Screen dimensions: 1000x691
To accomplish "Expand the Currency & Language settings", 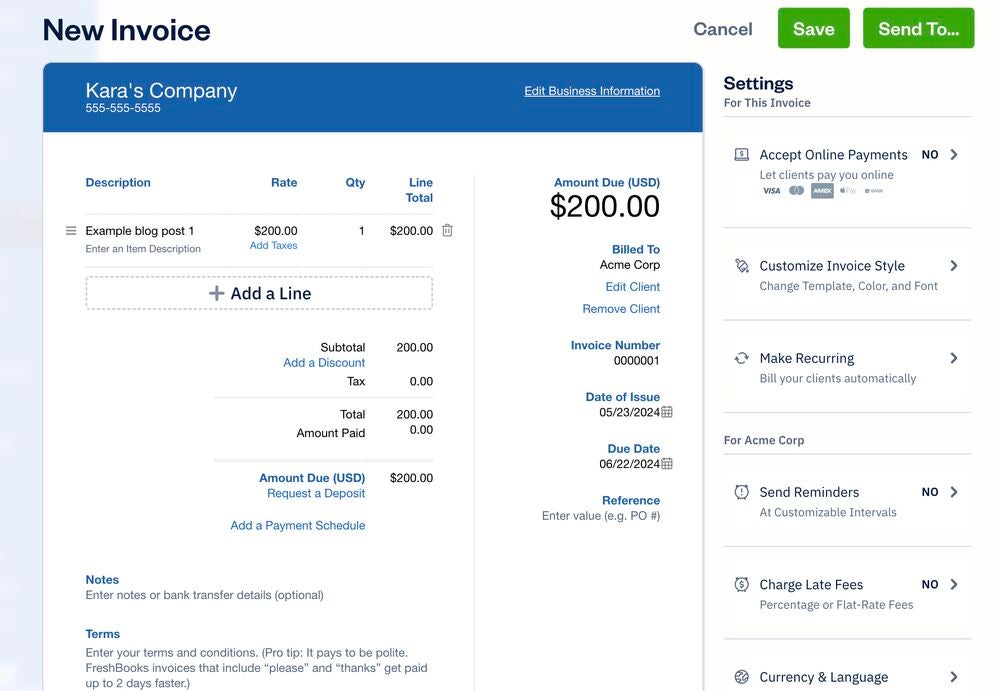I will (952, 676).
